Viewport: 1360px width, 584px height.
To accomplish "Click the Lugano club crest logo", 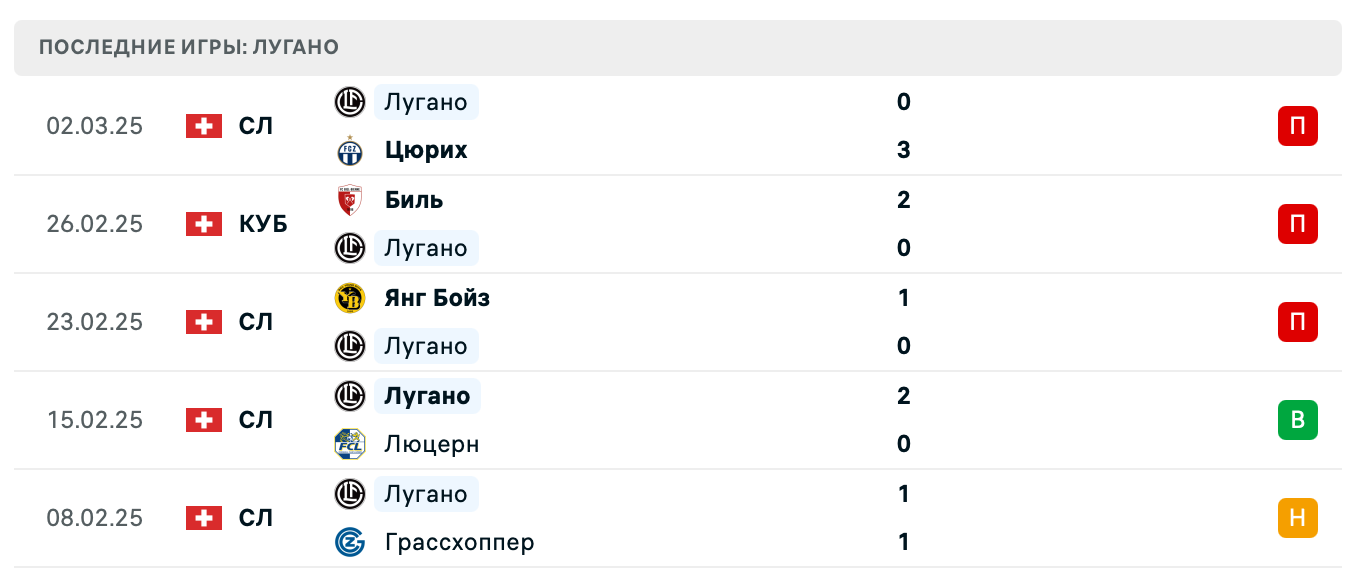I will coord(349,101).
